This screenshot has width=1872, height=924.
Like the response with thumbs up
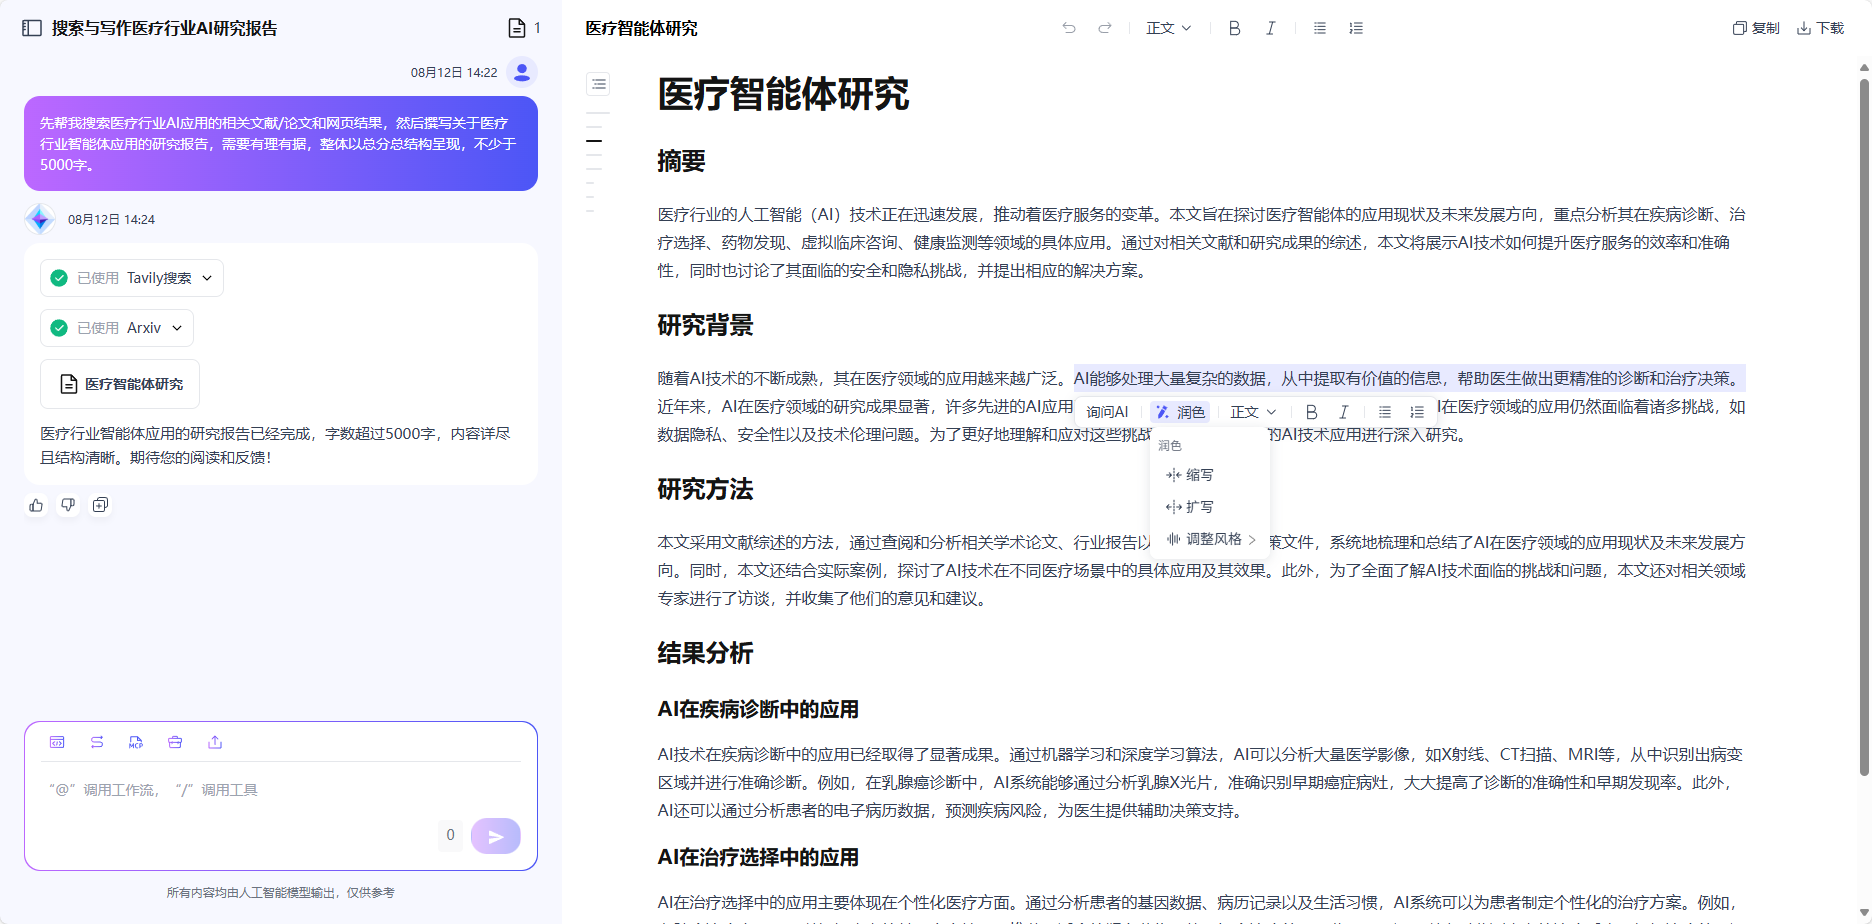[x=36, y=505]
